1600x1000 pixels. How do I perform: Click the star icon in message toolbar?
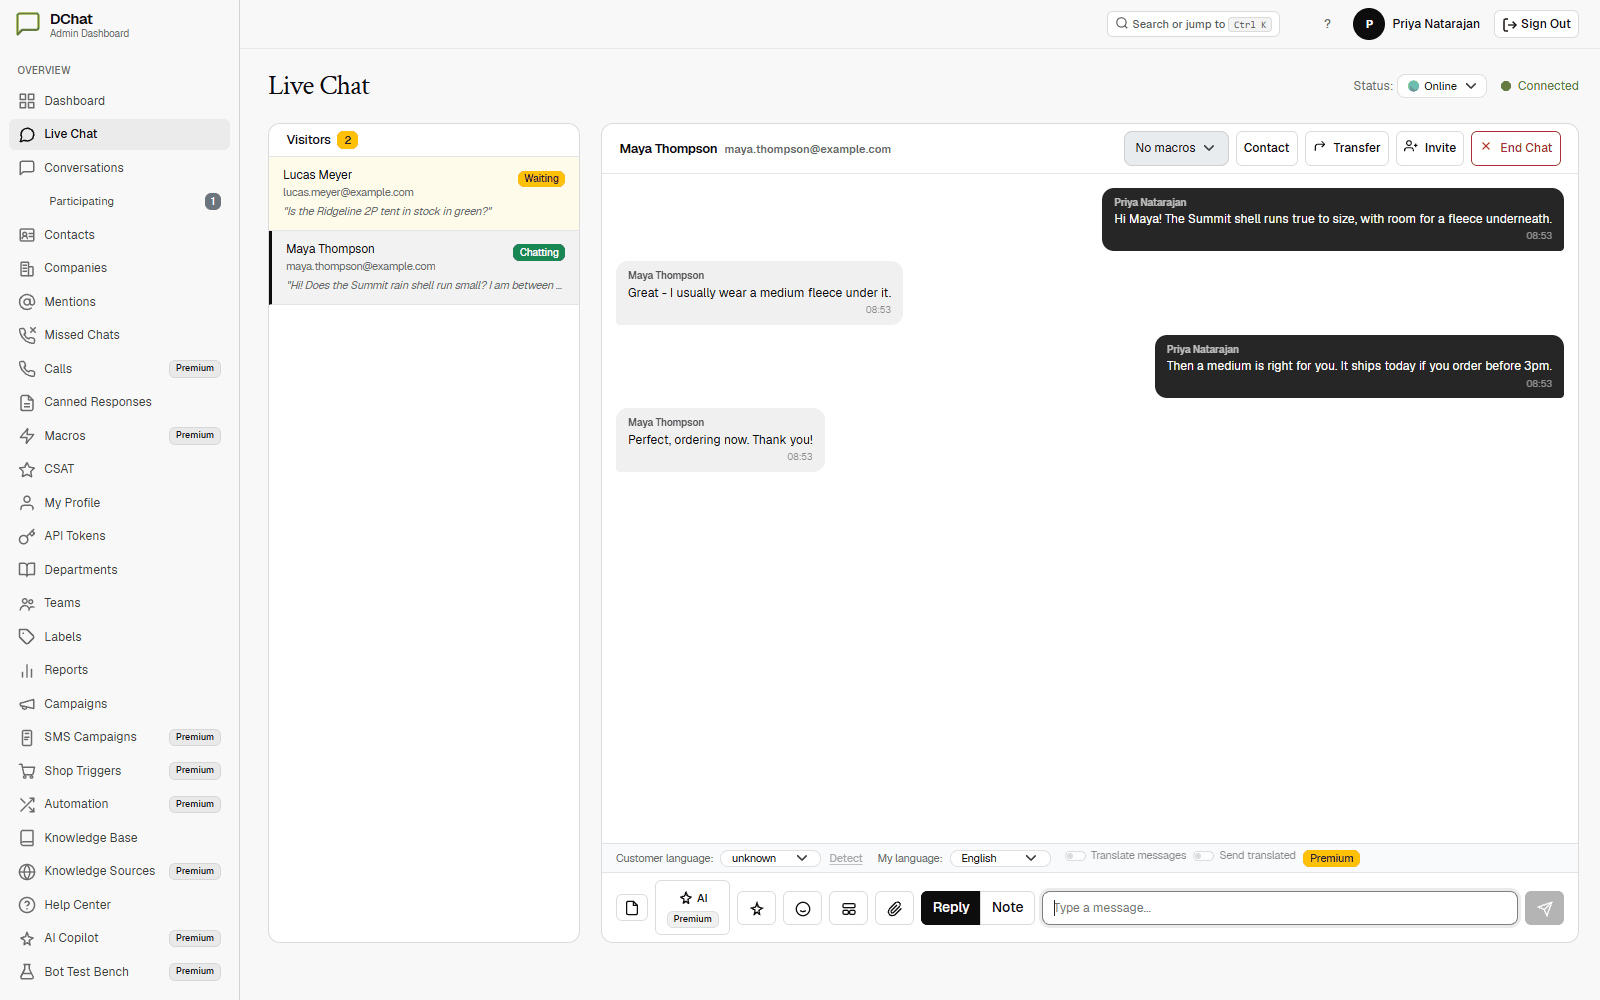pos(757,908)
